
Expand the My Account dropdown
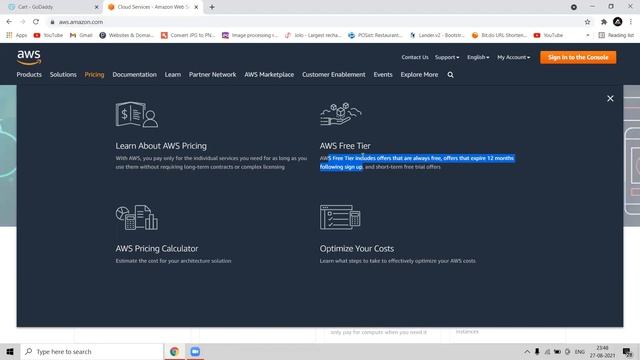click(x=513, y=57)
